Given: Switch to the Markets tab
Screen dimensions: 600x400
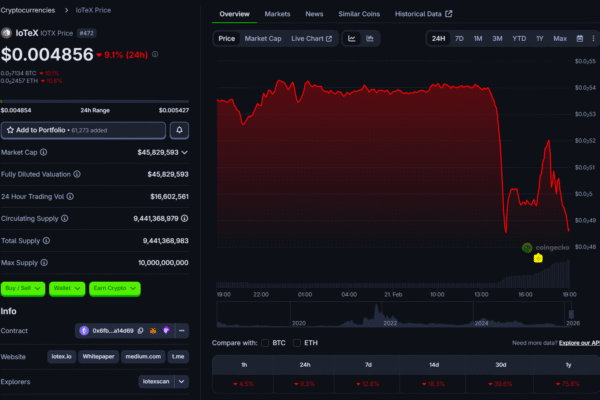Looking at the screenshot, I should click(x=277, y=14).
